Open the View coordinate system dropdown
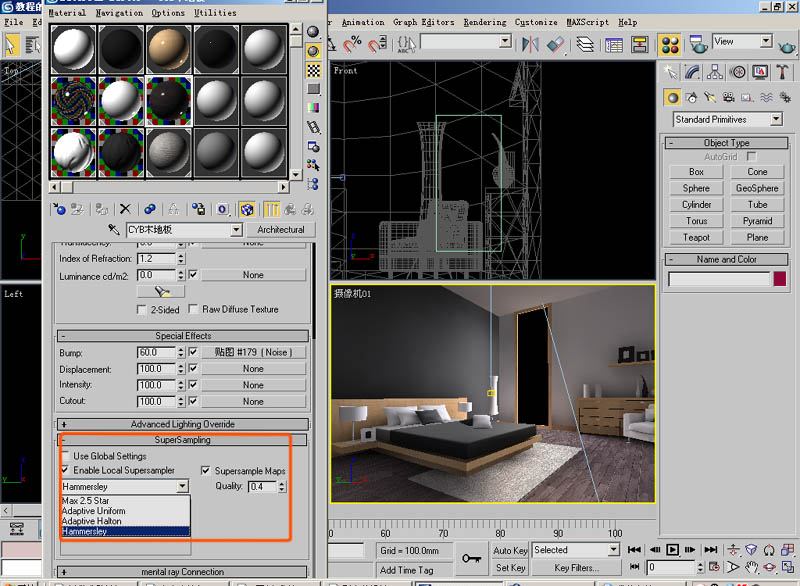This screenshot has width=800, height=586. point(766,41)
